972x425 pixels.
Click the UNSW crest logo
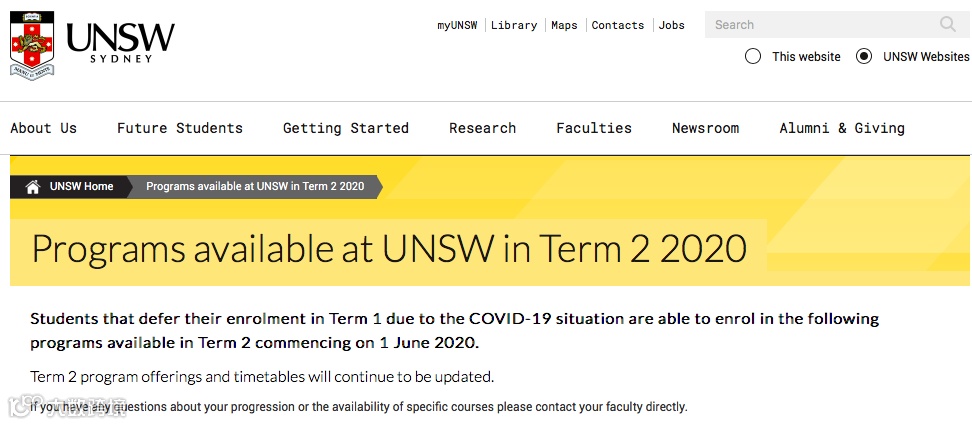click(x=32, y=45)
